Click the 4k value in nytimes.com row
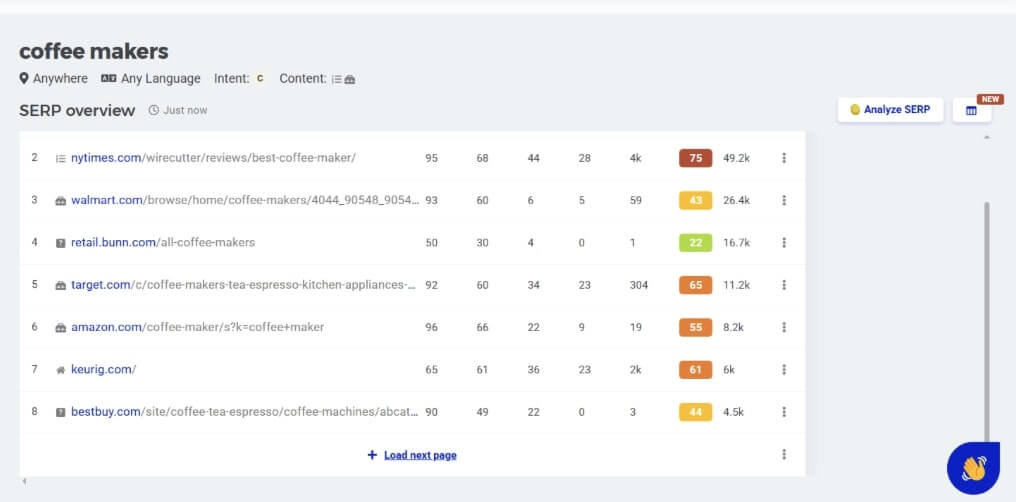Viewport: 1016px width, 502px height. coord(635,158)
